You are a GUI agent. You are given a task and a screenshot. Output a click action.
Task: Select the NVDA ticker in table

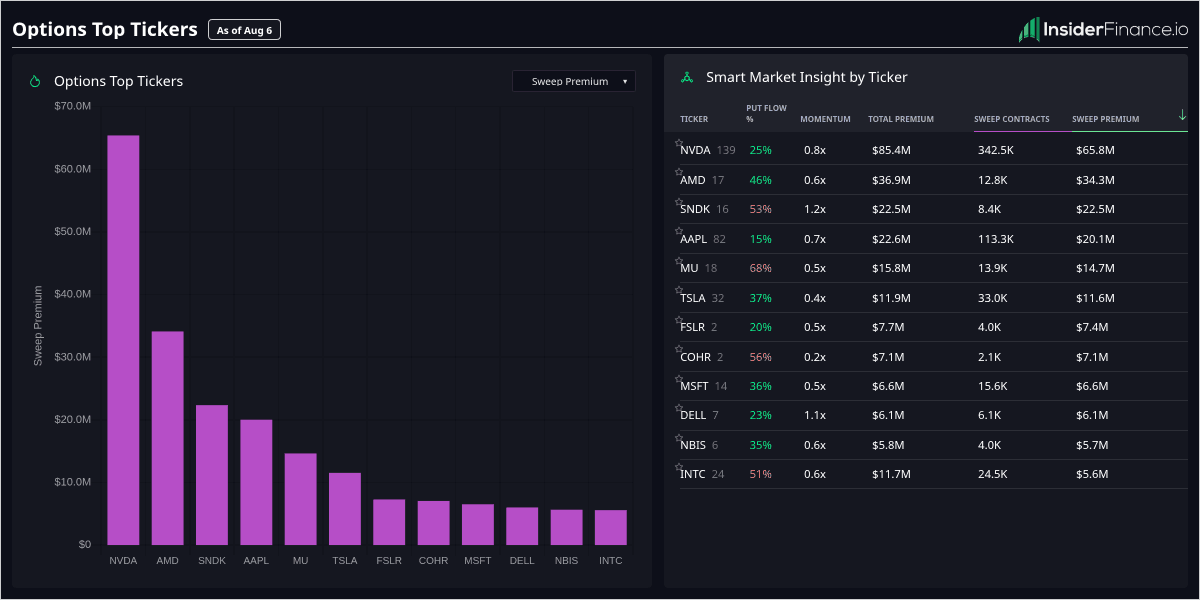695,150
